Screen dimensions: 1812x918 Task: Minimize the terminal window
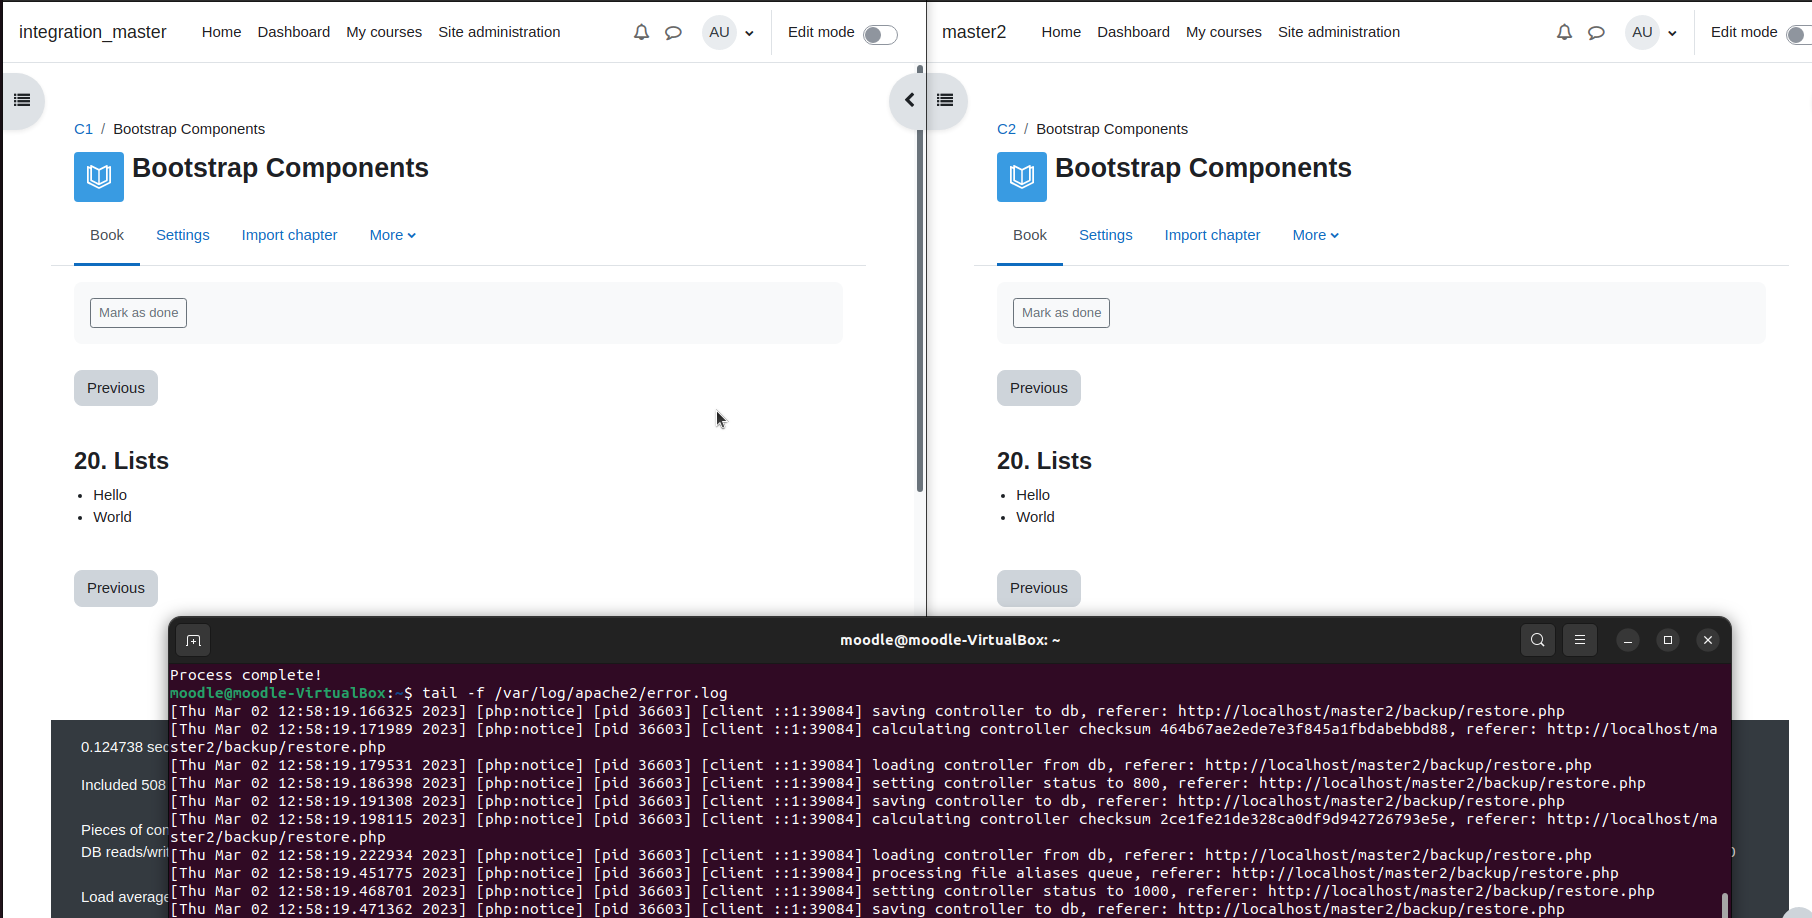pos(1628,640)
